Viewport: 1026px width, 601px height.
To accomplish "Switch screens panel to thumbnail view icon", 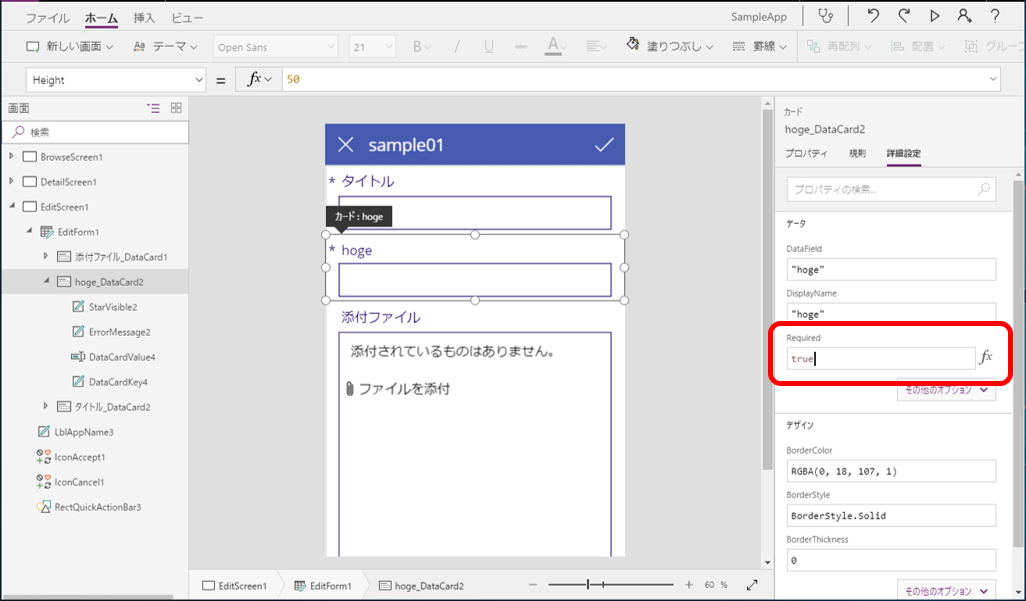I will (177, 106).
